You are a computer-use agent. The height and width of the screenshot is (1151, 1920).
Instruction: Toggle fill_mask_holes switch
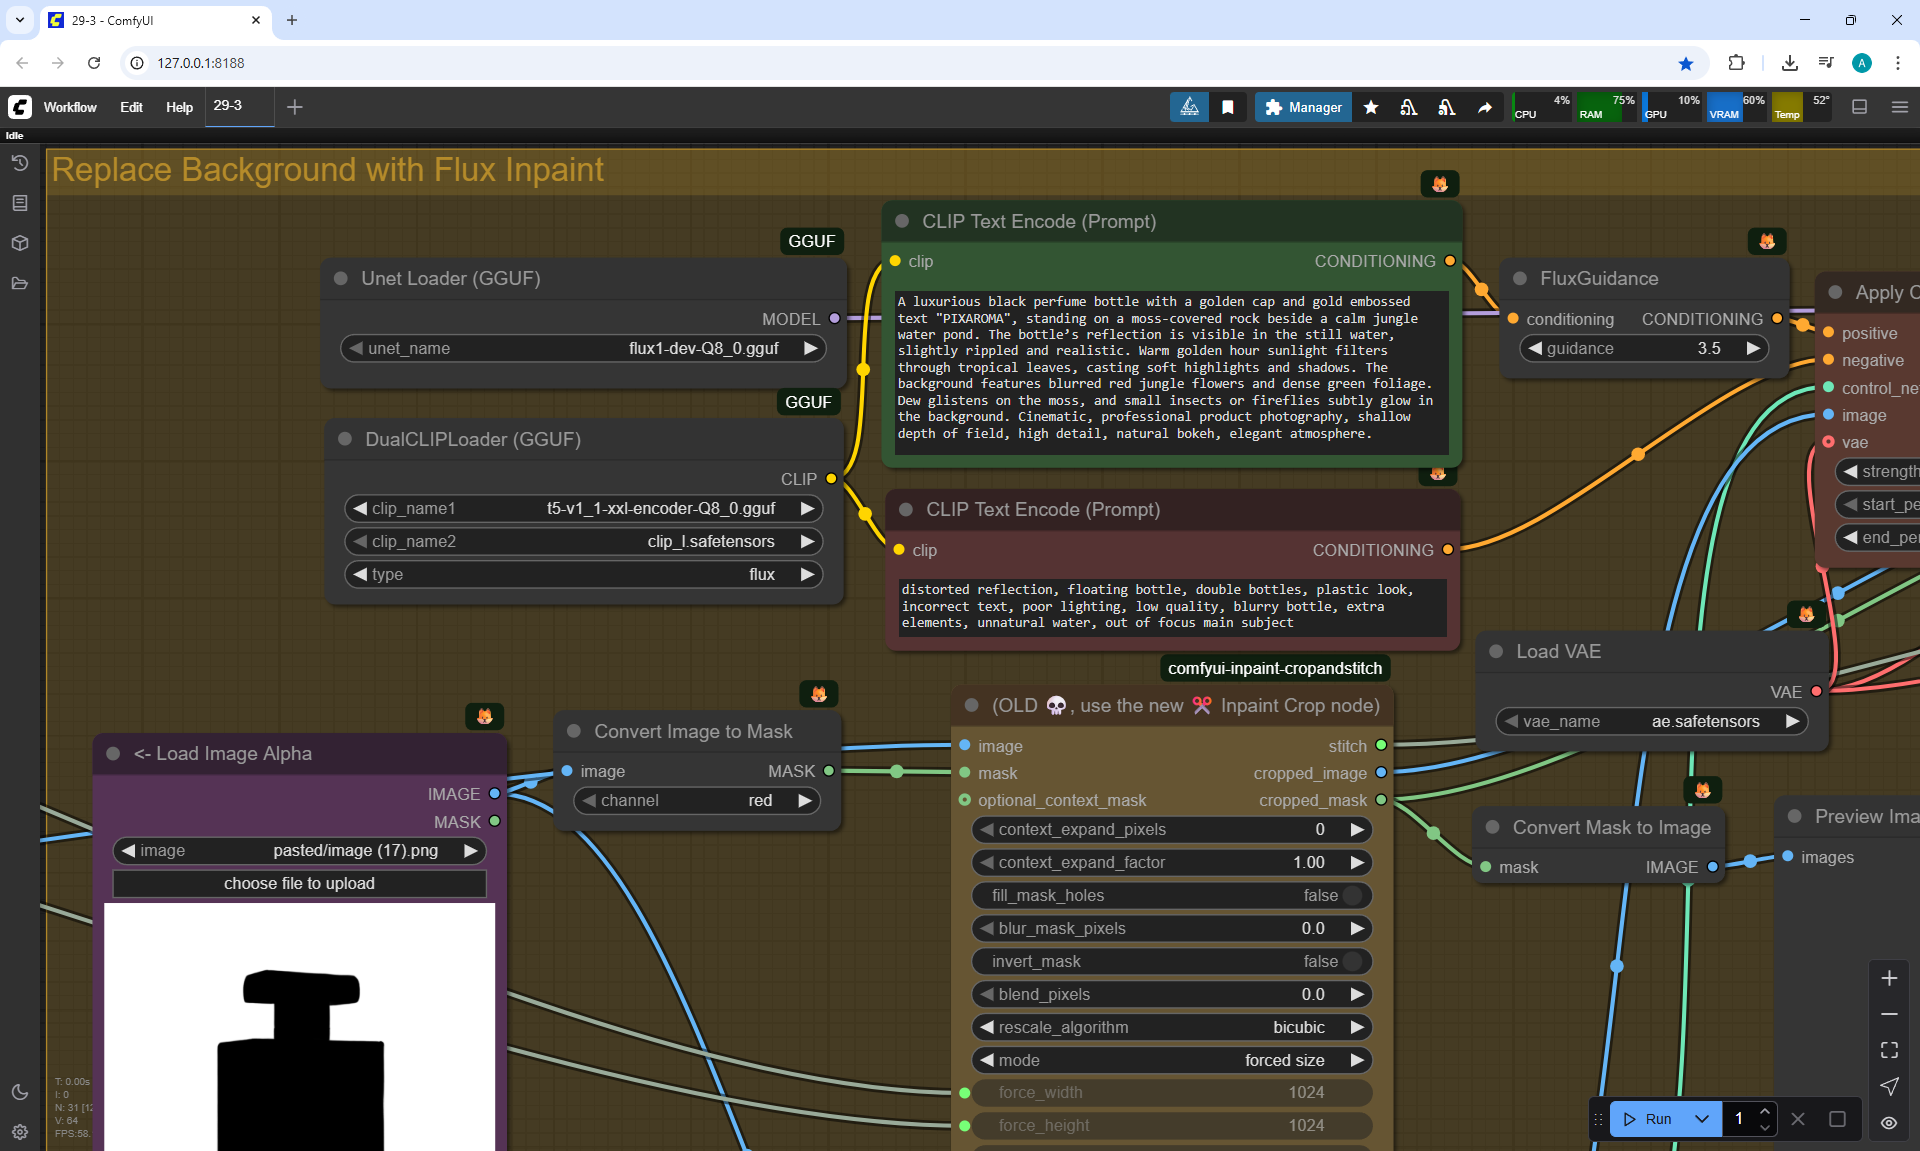1352,895
